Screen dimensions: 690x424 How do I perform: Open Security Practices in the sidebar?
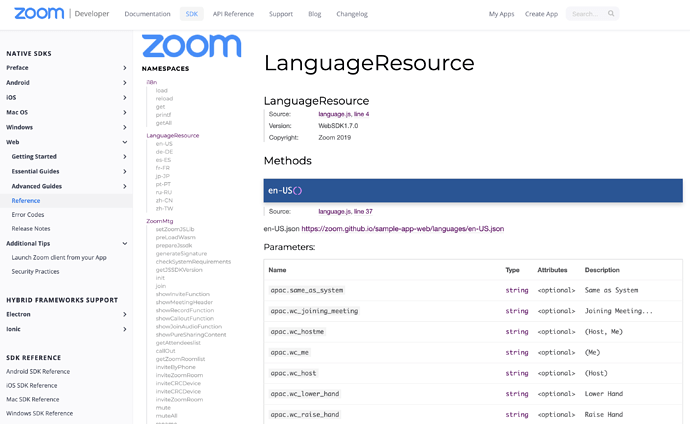point(35,272)
